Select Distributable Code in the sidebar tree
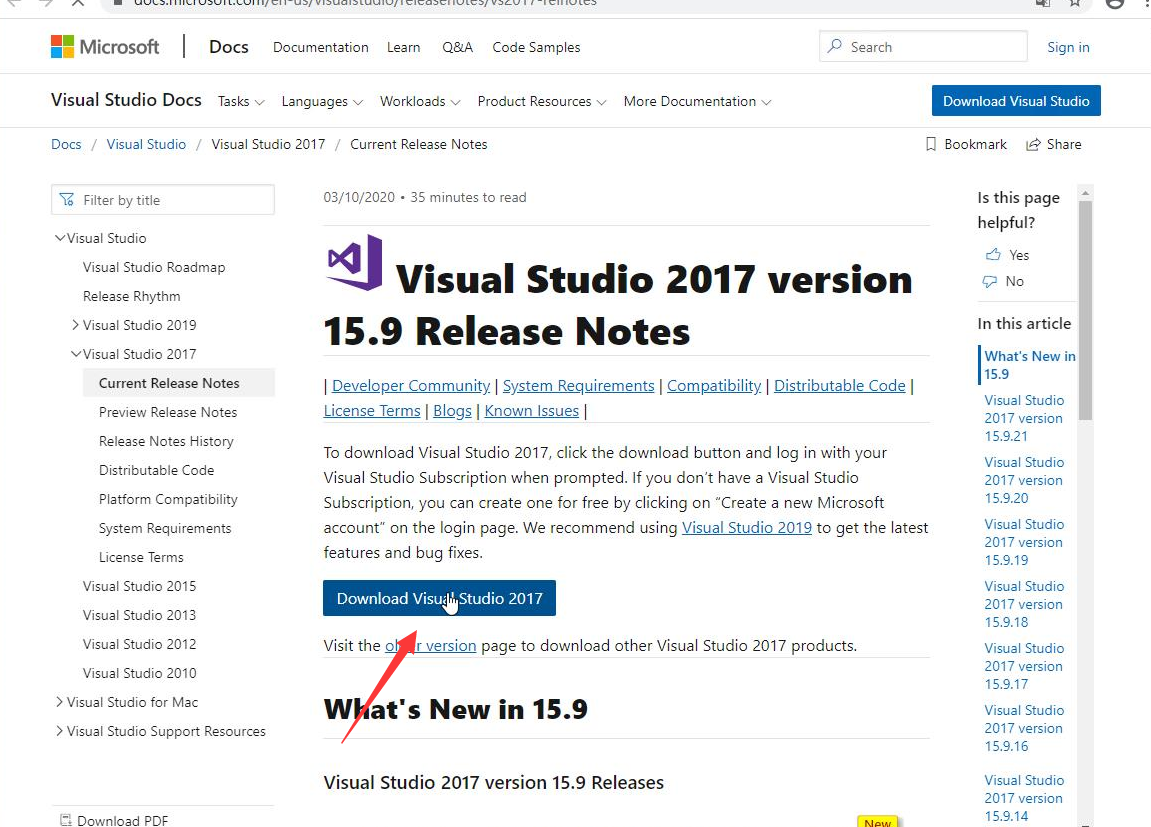The width and height of the screenshot is (1151, 827). (x=157, y=470)
